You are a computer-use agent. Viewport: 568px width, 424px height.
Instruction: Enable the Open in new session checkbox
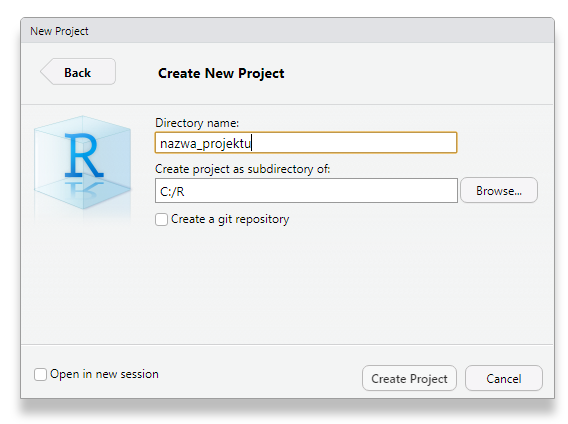[40, 374]
